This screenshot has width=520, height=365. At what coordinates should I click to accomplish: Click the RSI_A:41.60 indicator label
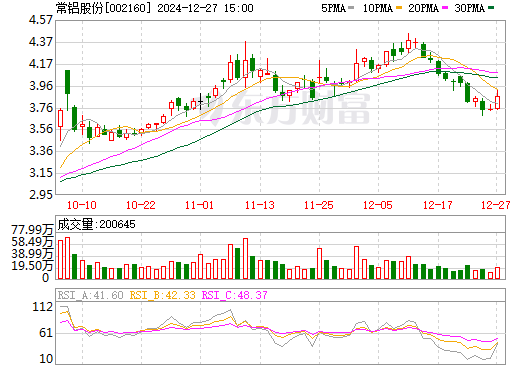[90, 295]
